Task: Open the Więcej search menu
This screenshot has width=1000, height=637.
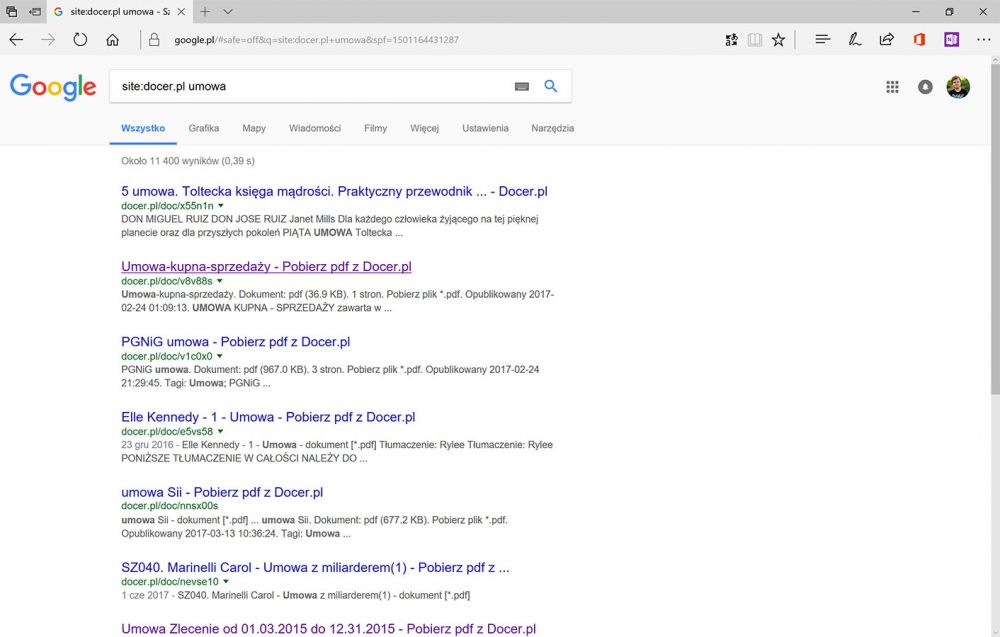Action: 424,128
